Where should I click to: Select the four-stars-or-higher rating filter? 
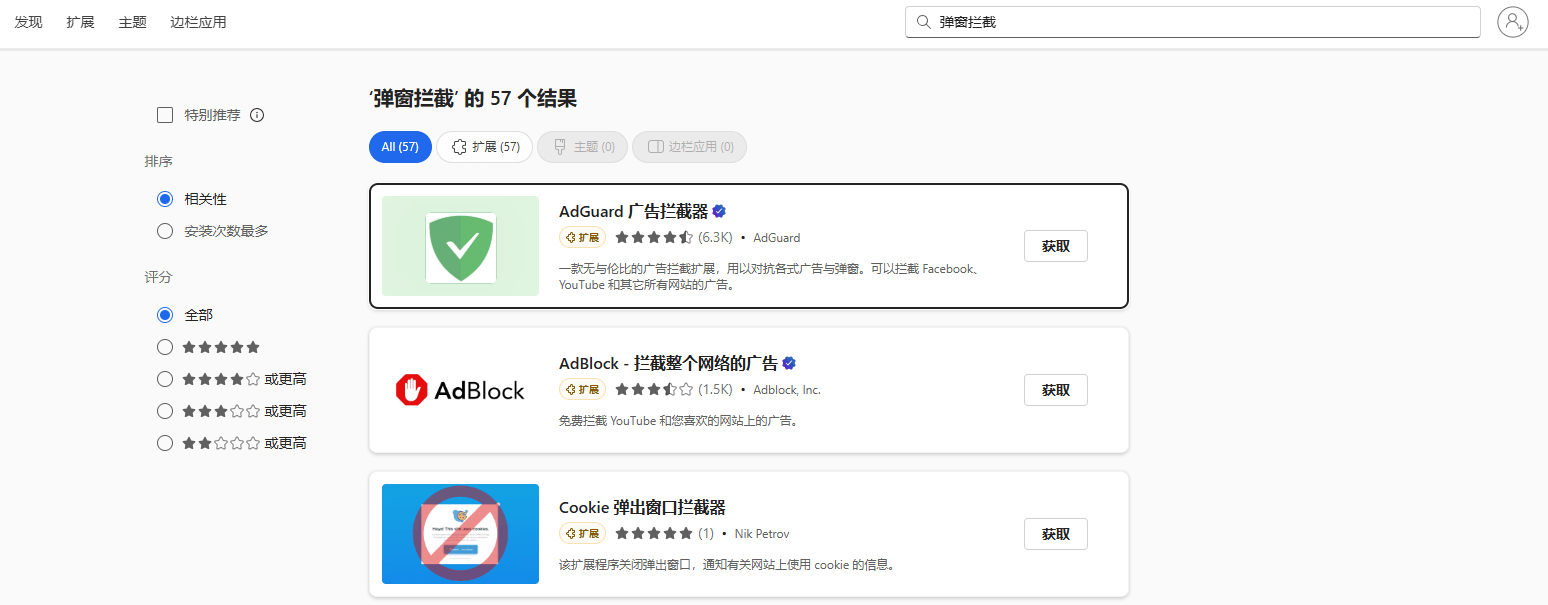[164, 378]
